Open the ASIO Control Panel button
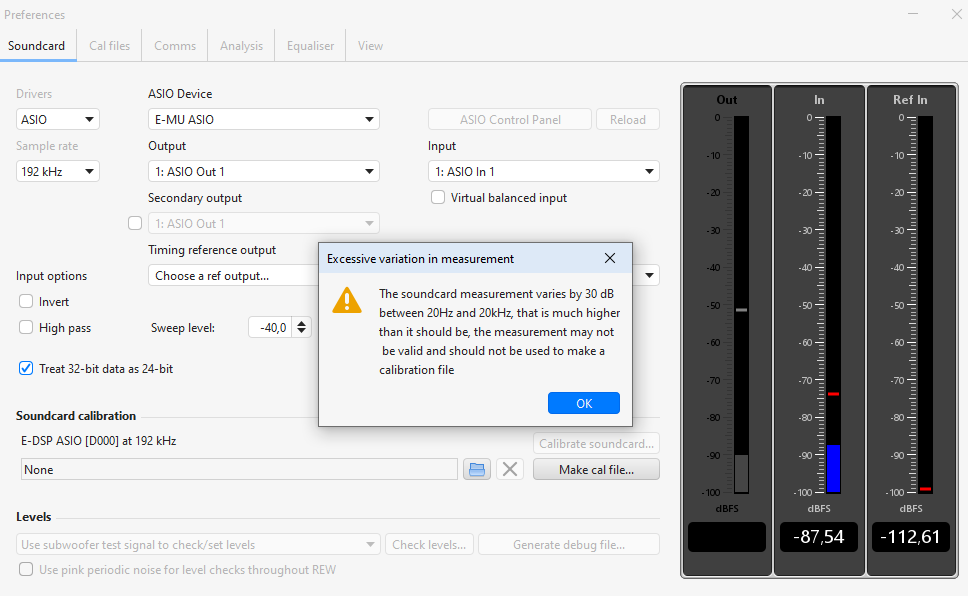The image size is (968, 596). [510, 120]
